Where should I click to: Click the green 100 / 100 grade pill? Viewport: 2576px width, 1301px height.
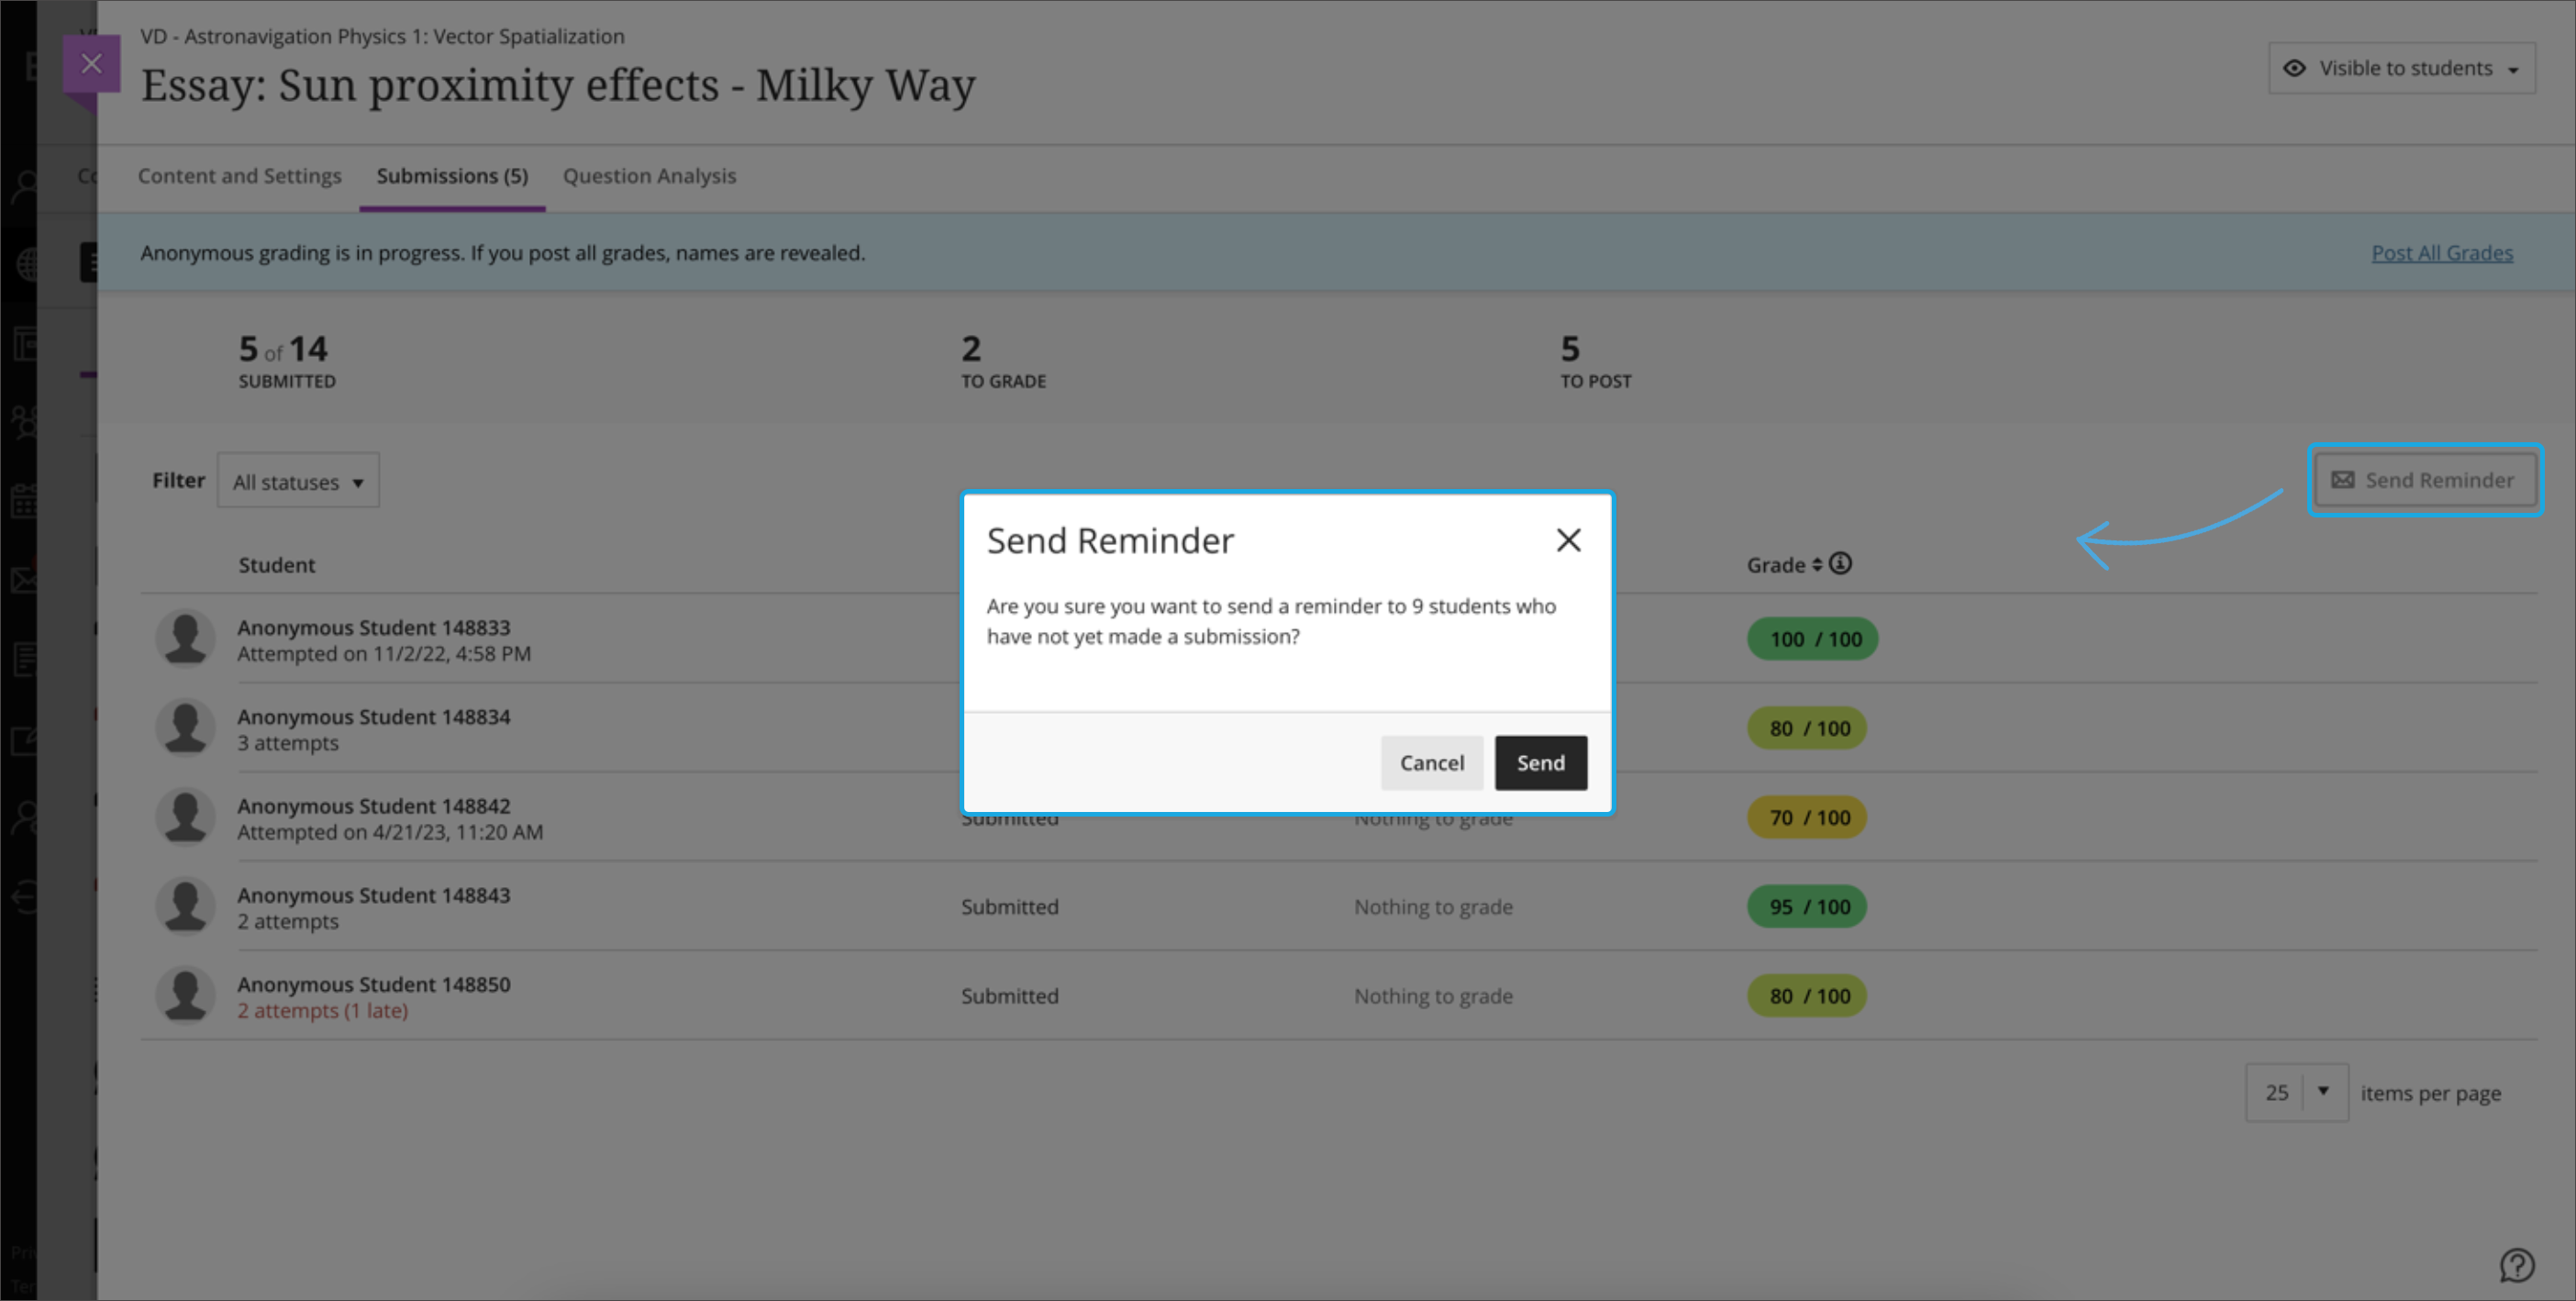click(1812, 639)
